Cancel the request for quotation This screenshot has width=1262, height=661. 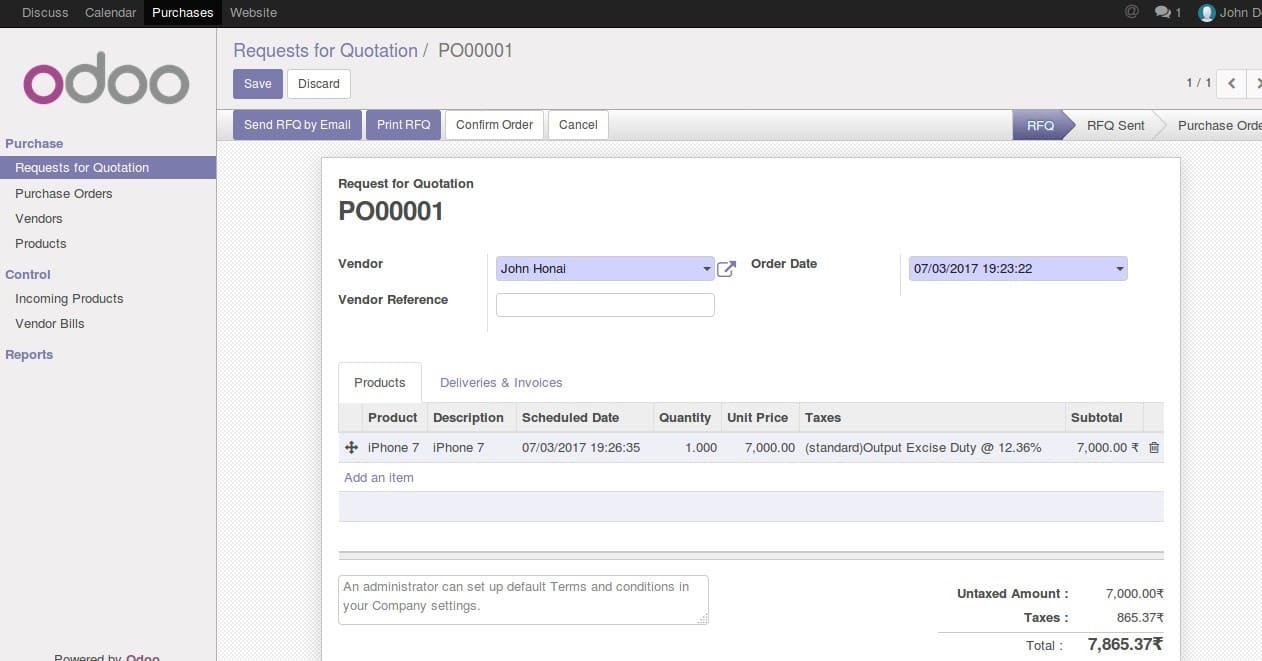(578, 125)
